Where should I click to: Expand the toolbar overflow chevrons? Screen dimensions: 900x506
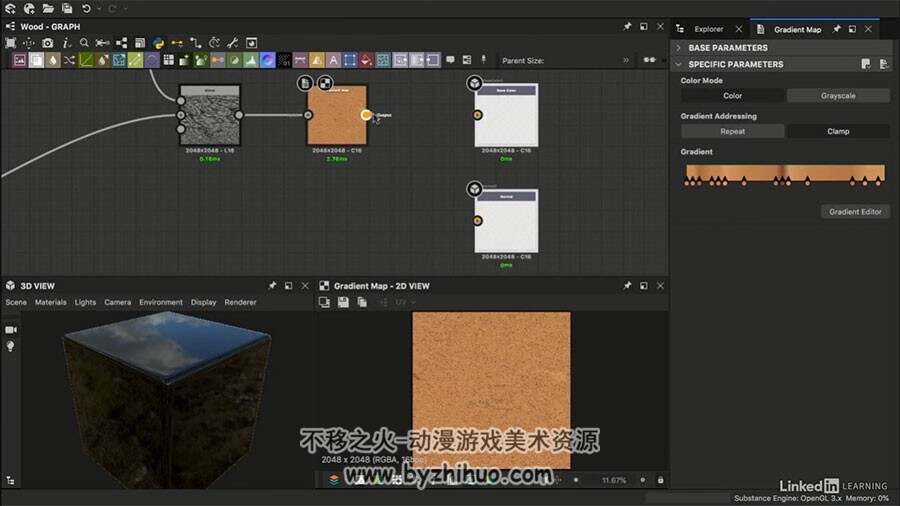pos(626,60)
